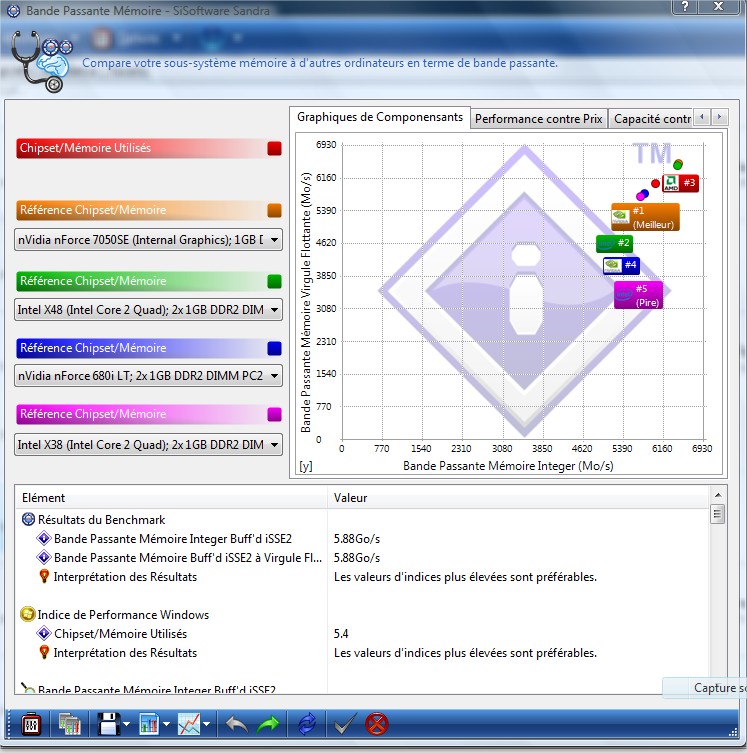
Task: Click the stethoscope brain module icon
Action: click(x=42, y=61)
